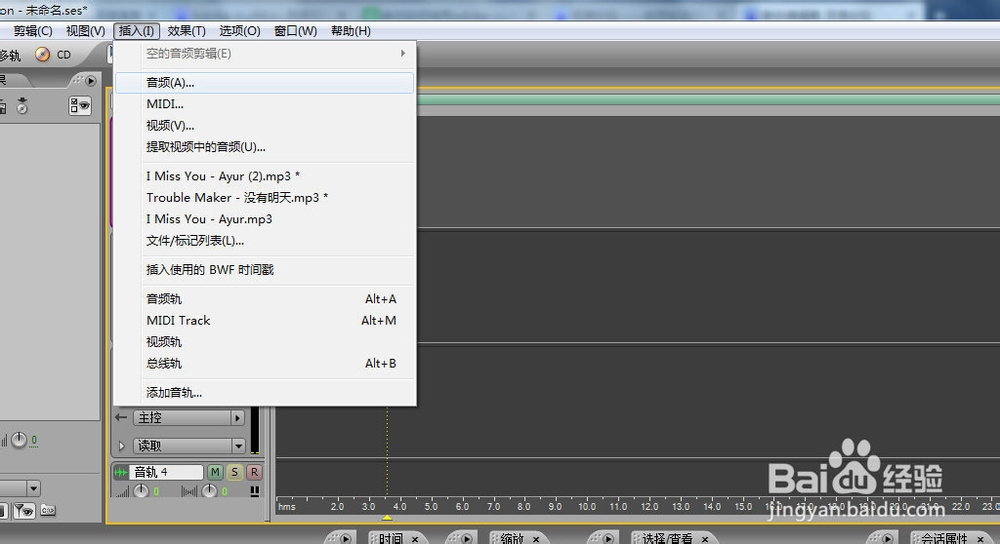Expand the automation triangle beside 读取
The image size is (1000, 544).
pyautogui.click(x=121, y=446)
